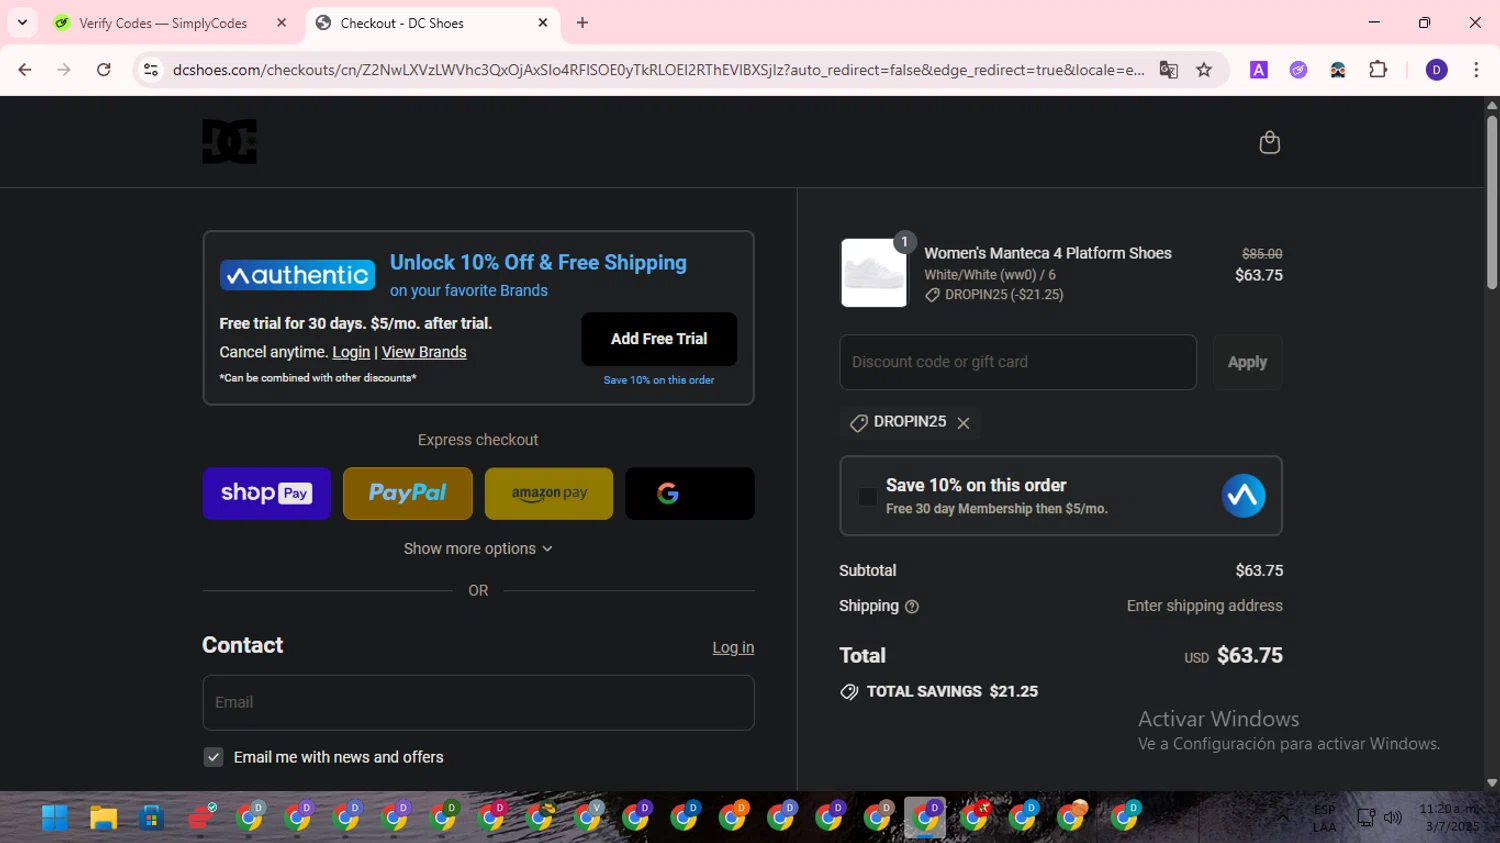
Task: Bookmark this page with the star
Action: pos(1204,69)
